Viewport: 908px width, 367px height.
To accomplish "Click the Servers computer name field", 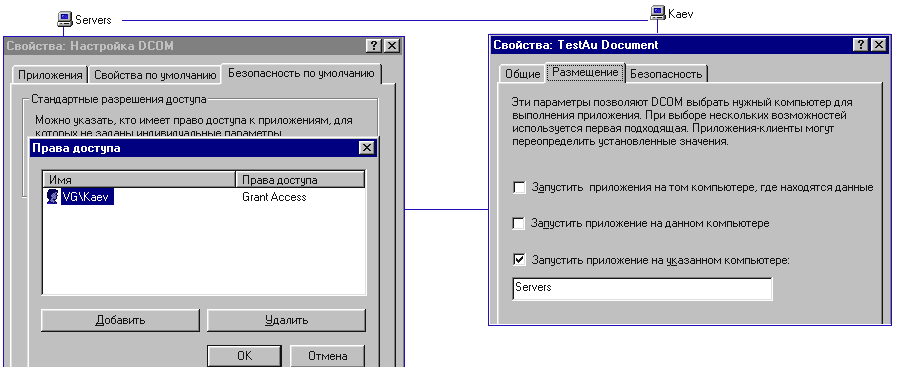I will click(642, 288).
